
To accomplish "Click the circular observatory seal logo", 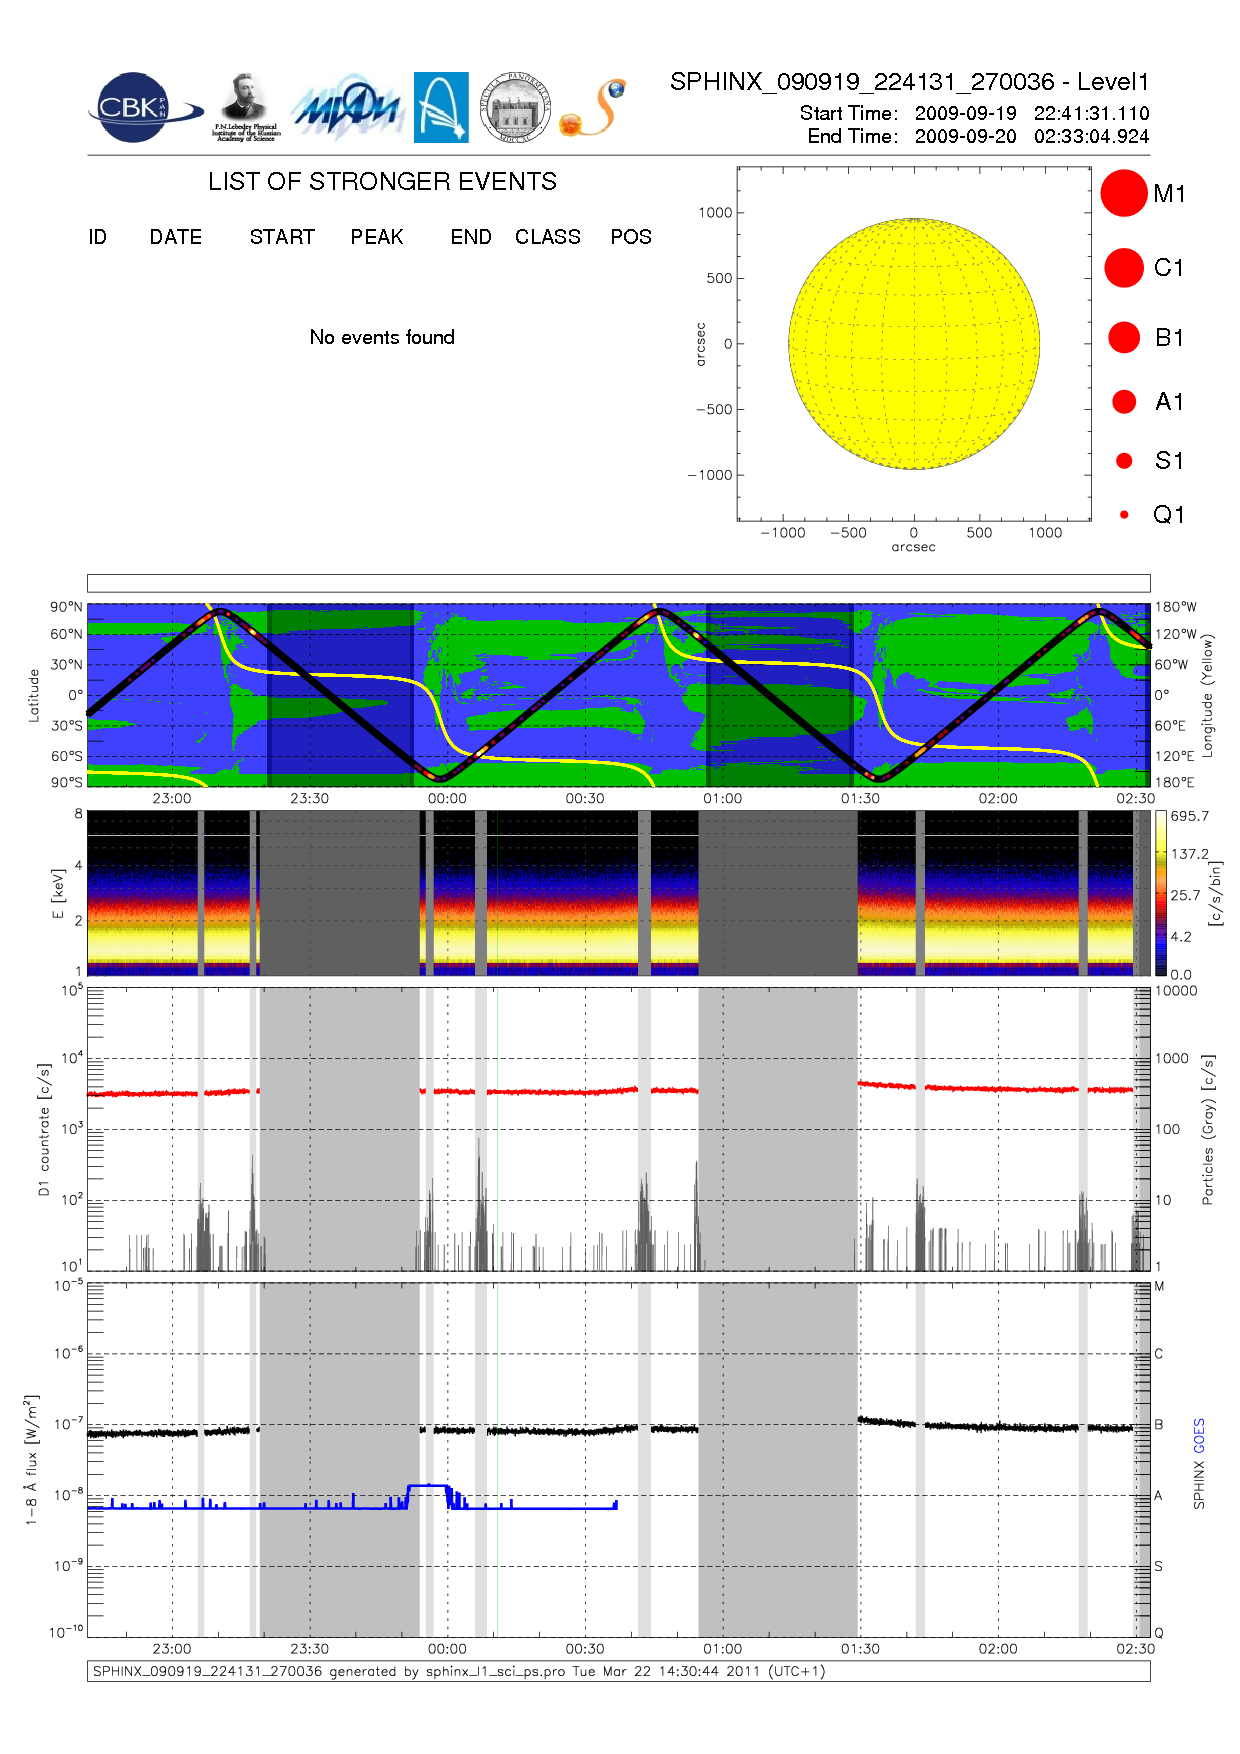I will (x=515, y=108).
